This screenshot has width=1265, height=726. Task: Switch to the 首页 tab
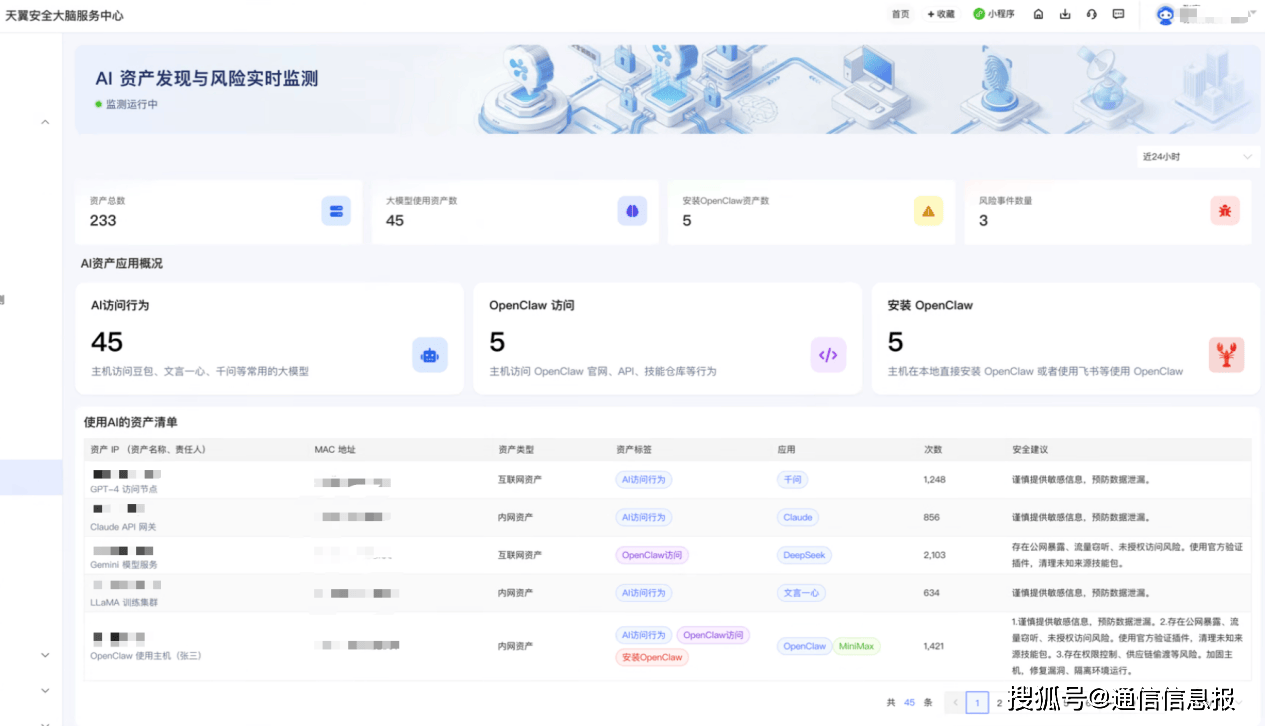point(900,14)
